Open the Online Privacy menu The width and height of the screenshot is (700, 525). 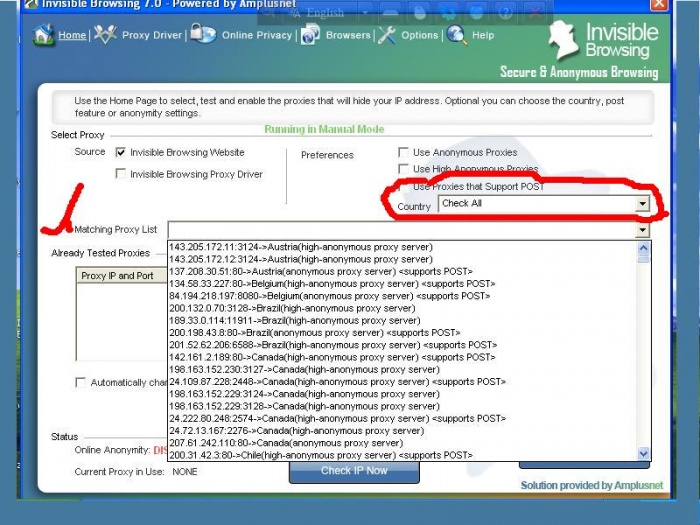click(257, 35)
